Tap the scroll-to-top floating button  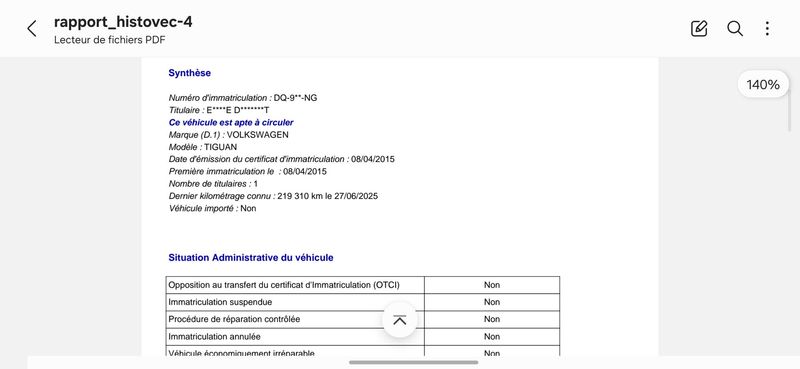click(399, 321)
